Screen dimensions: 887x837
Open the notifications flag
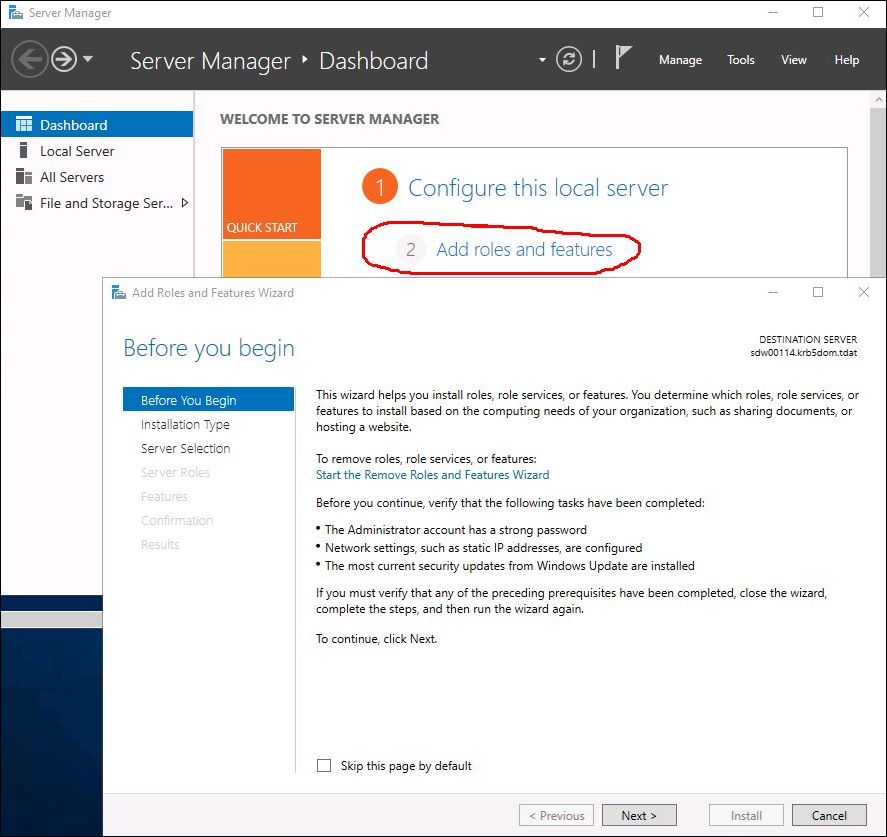[623, 58]
